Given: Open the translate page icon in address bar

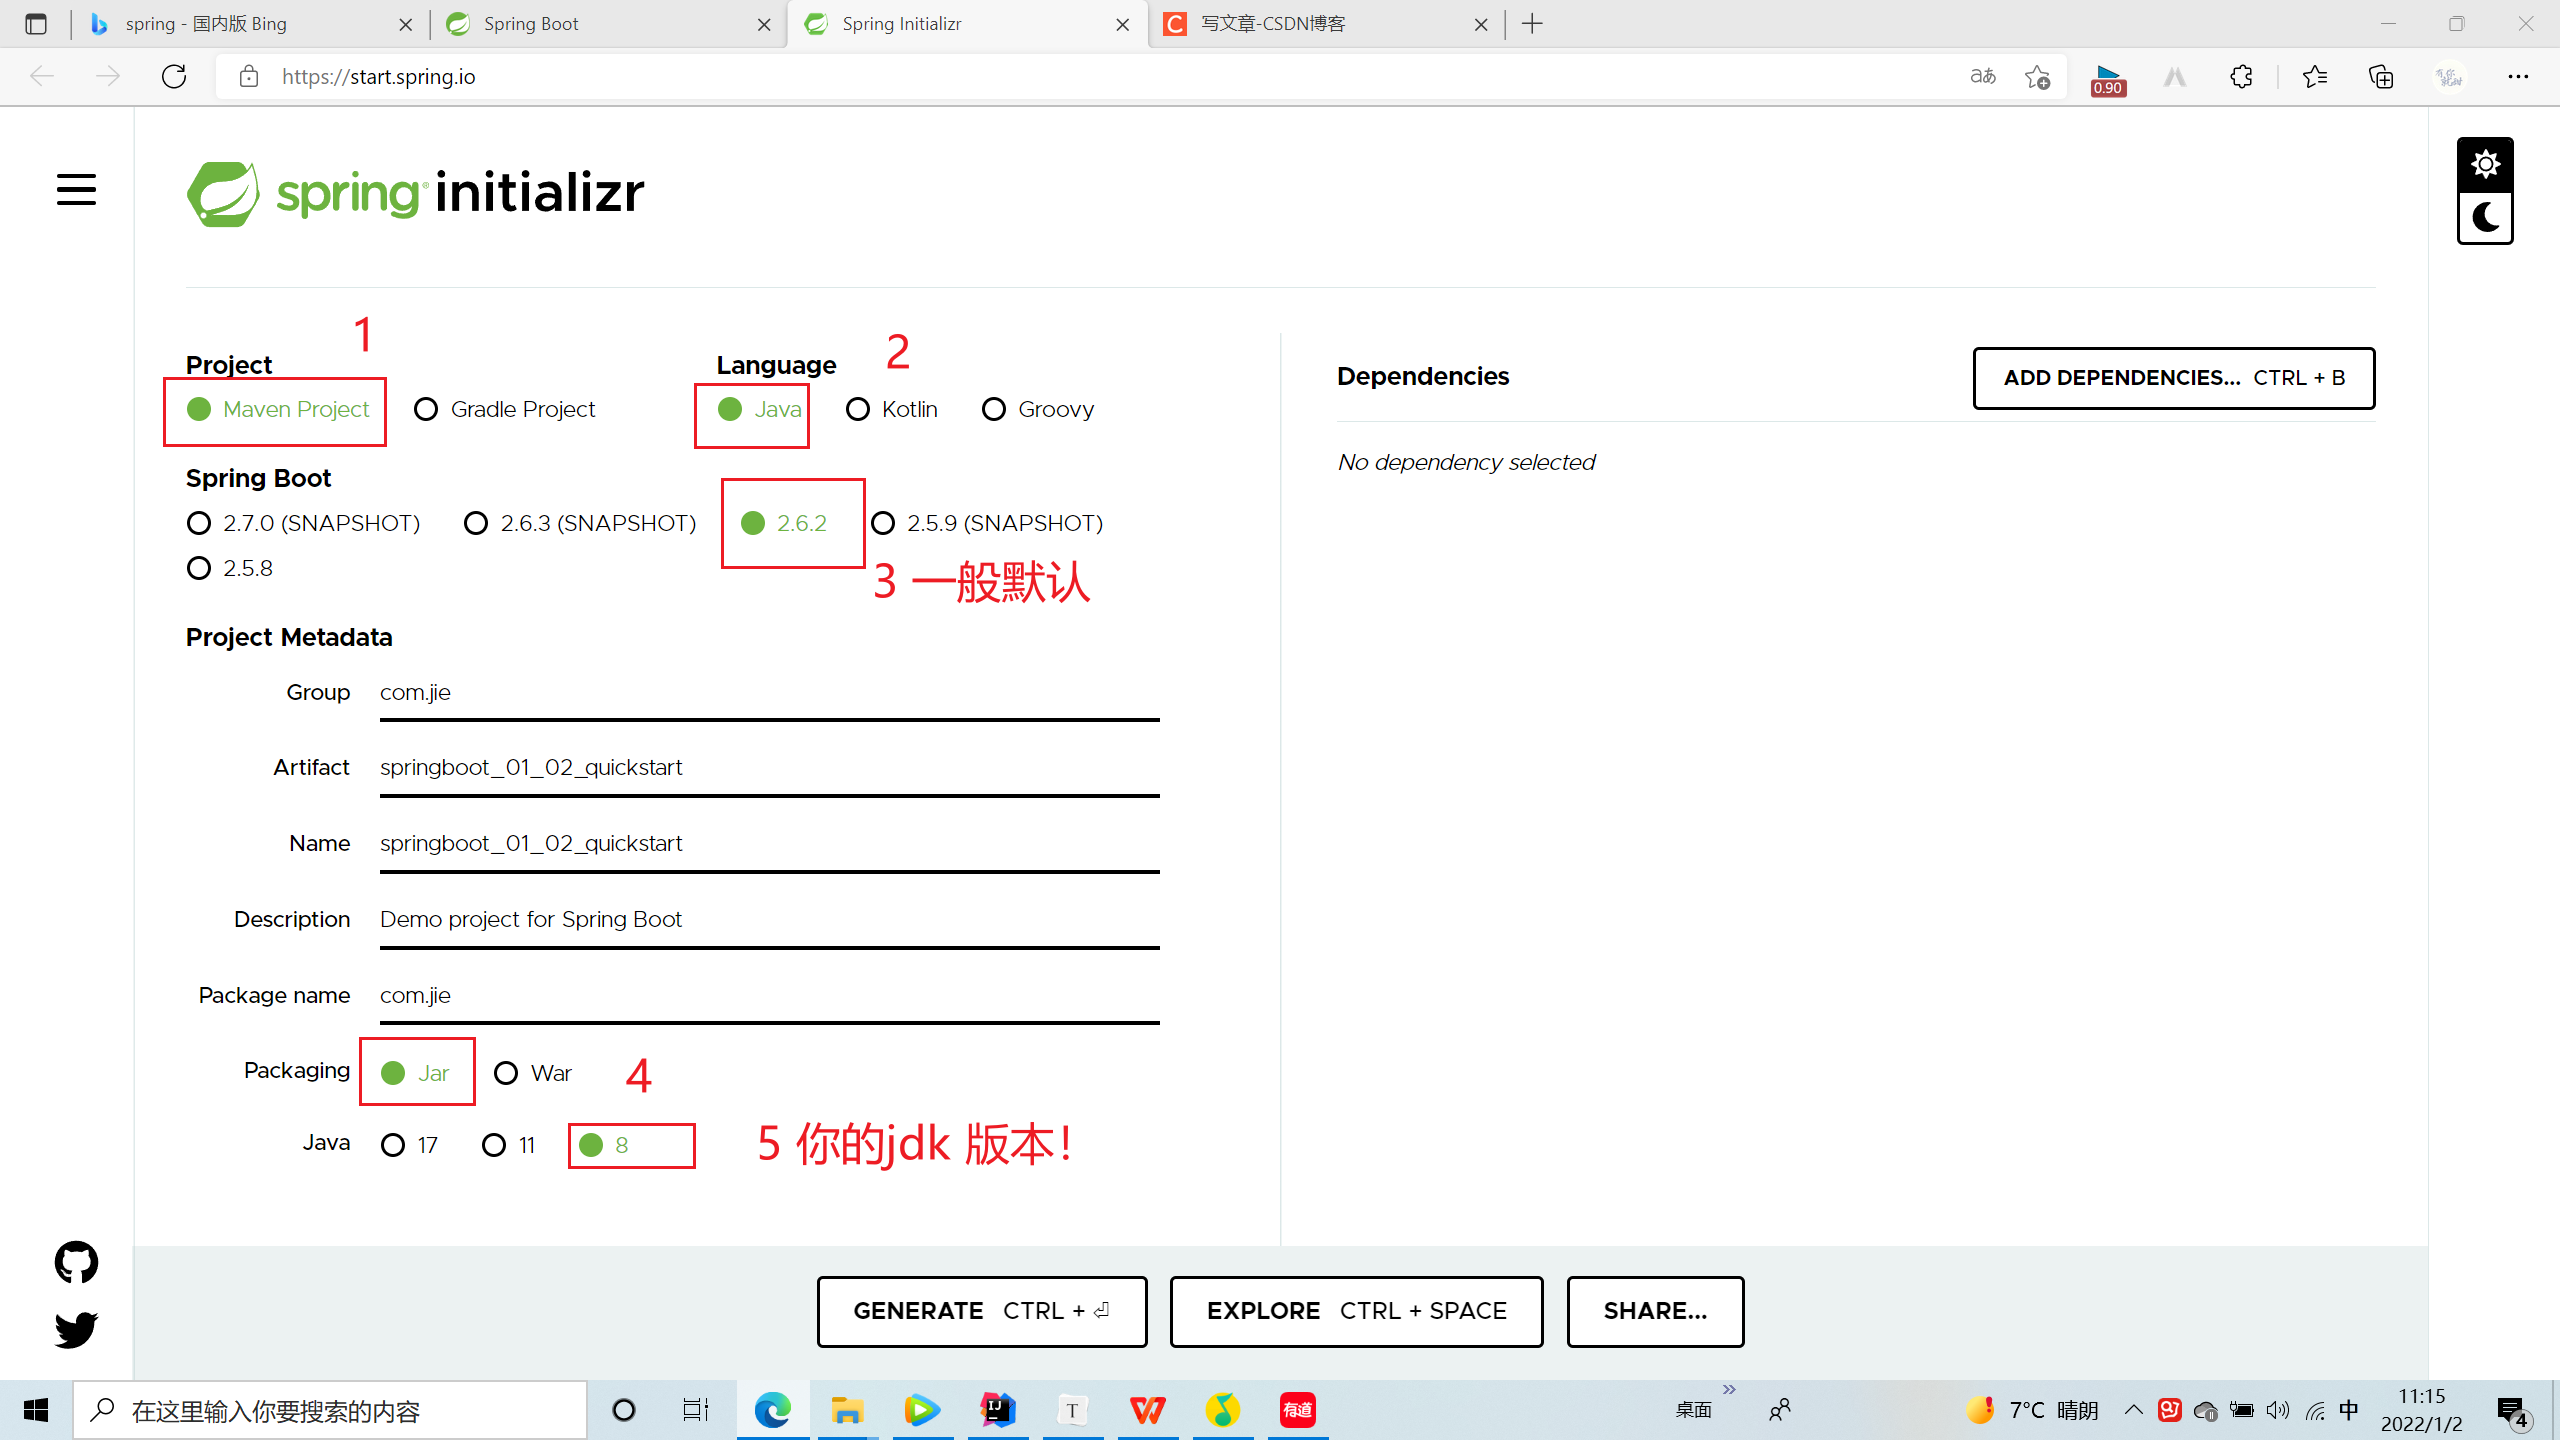Looking at the screenshot, I should (x=1983, y=77).
